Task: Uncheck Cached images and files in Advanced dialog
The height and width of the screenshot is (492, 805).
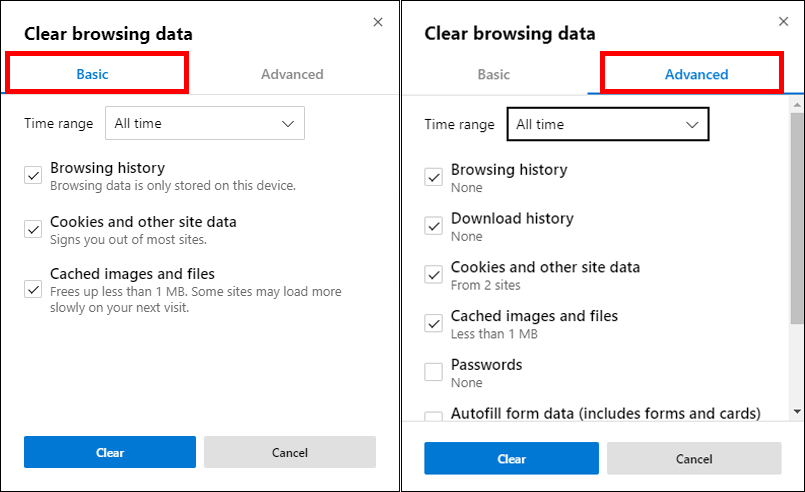Action: coord(433,324)
